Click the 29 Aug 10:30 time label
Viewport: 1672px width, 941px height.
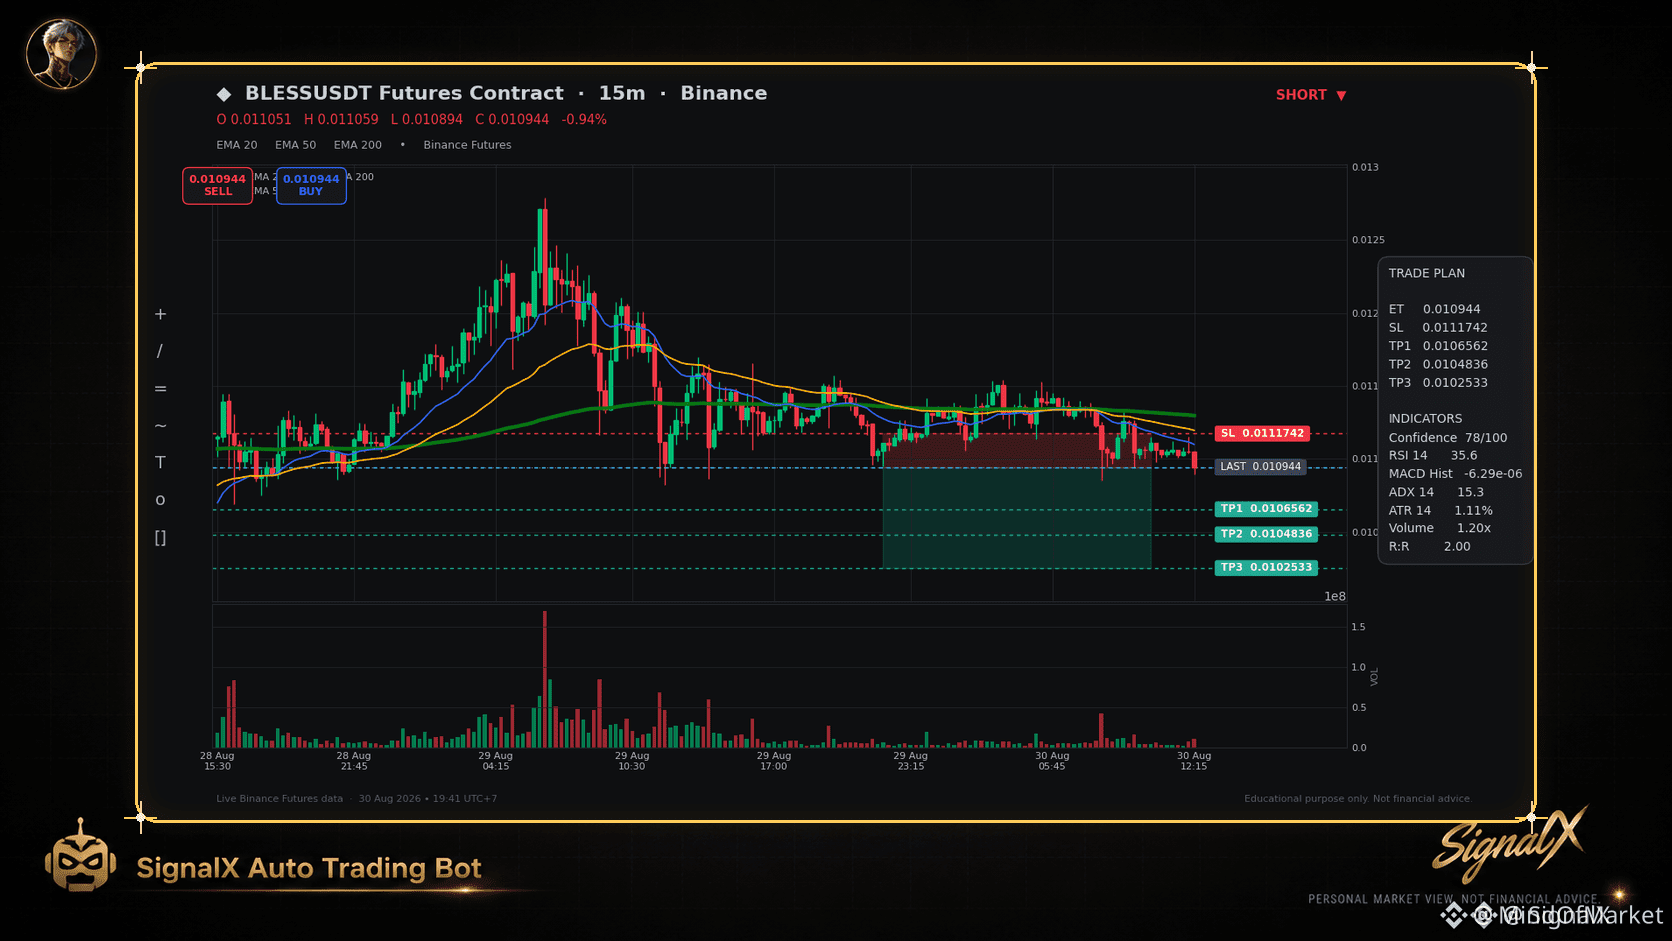(632, 761)
